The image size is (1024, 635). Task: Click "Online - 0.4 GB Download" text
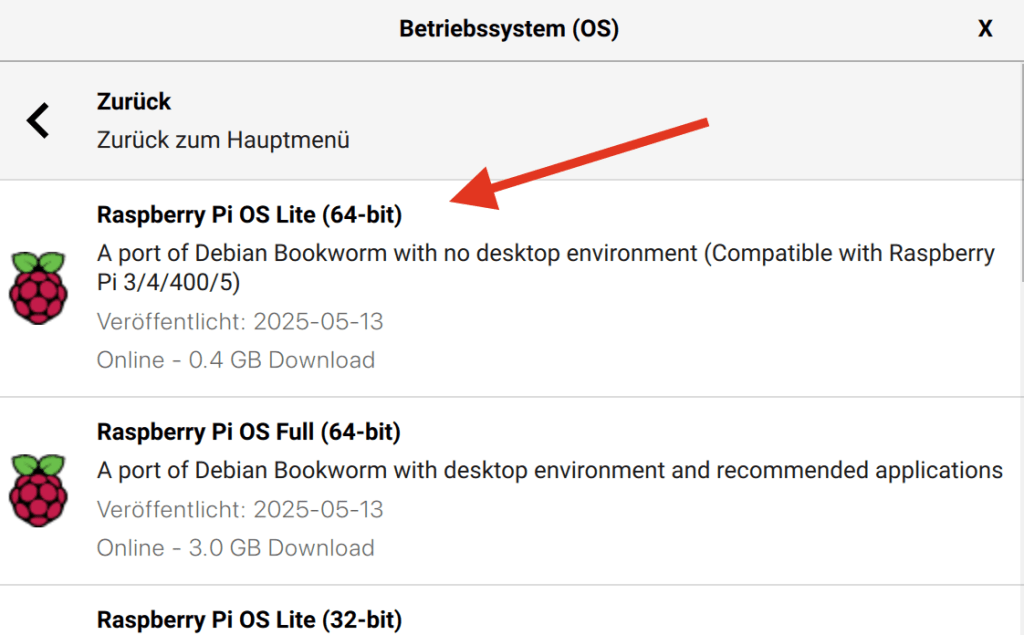click(x=236, y=360)
